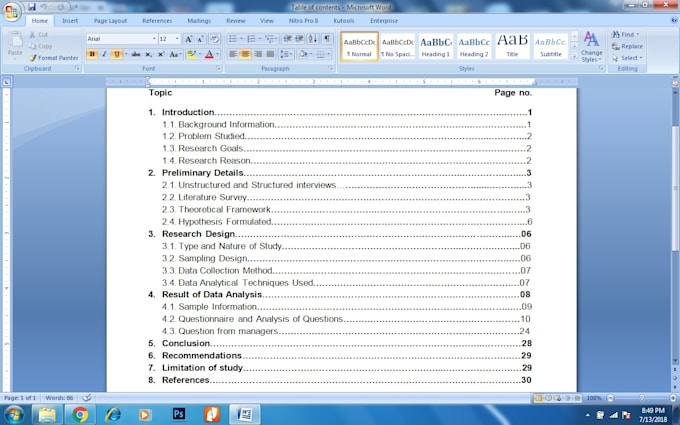Click the Save icon in quick access toolbar
Screen dimensions: 680x425
(32, 7)
